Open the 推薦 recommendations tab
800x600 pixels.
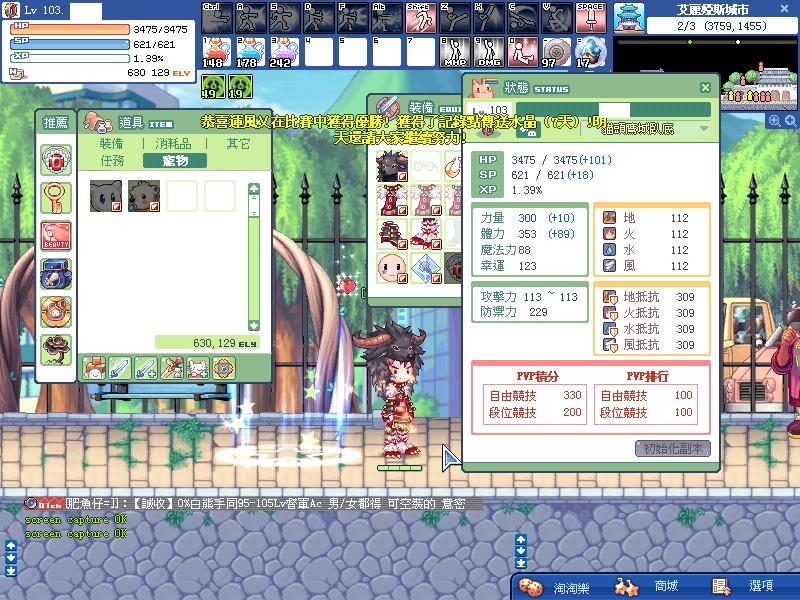56,122
